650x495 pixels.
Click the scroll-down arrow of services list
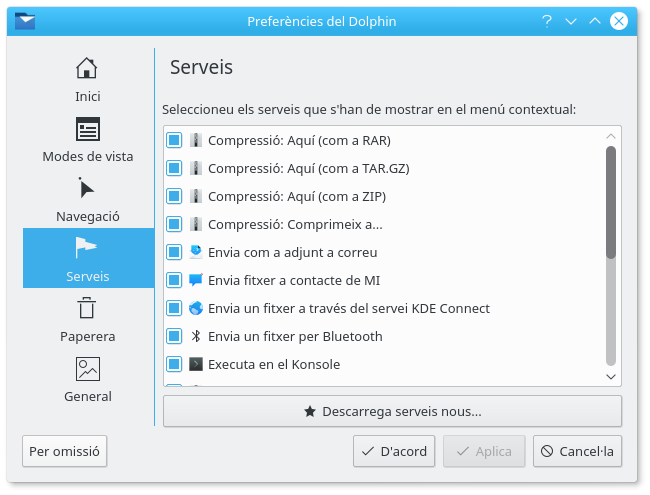point(611,376)
